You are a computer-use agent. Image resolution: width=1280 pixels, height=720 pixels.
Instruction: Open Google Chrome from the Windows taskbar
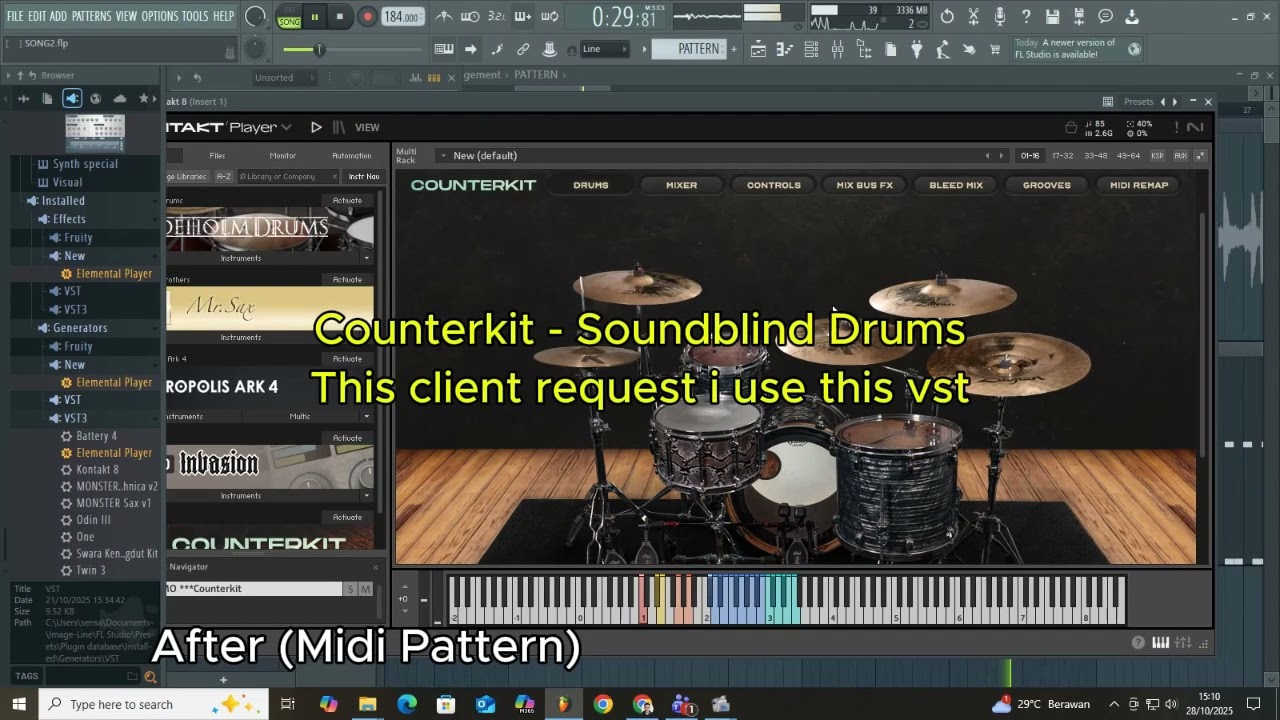tap(603, 704)
